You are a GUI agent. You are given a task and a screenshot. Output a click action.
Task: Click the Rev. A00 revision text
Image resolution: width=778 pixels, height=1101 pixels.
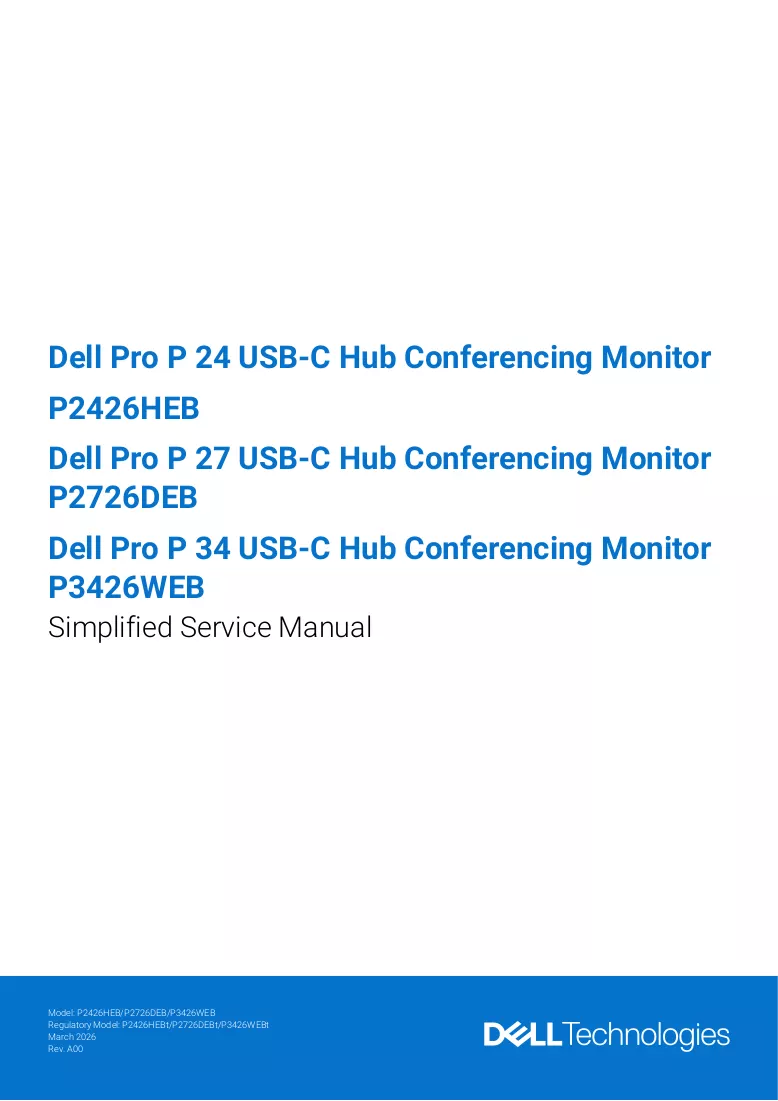click(65, 1049)
